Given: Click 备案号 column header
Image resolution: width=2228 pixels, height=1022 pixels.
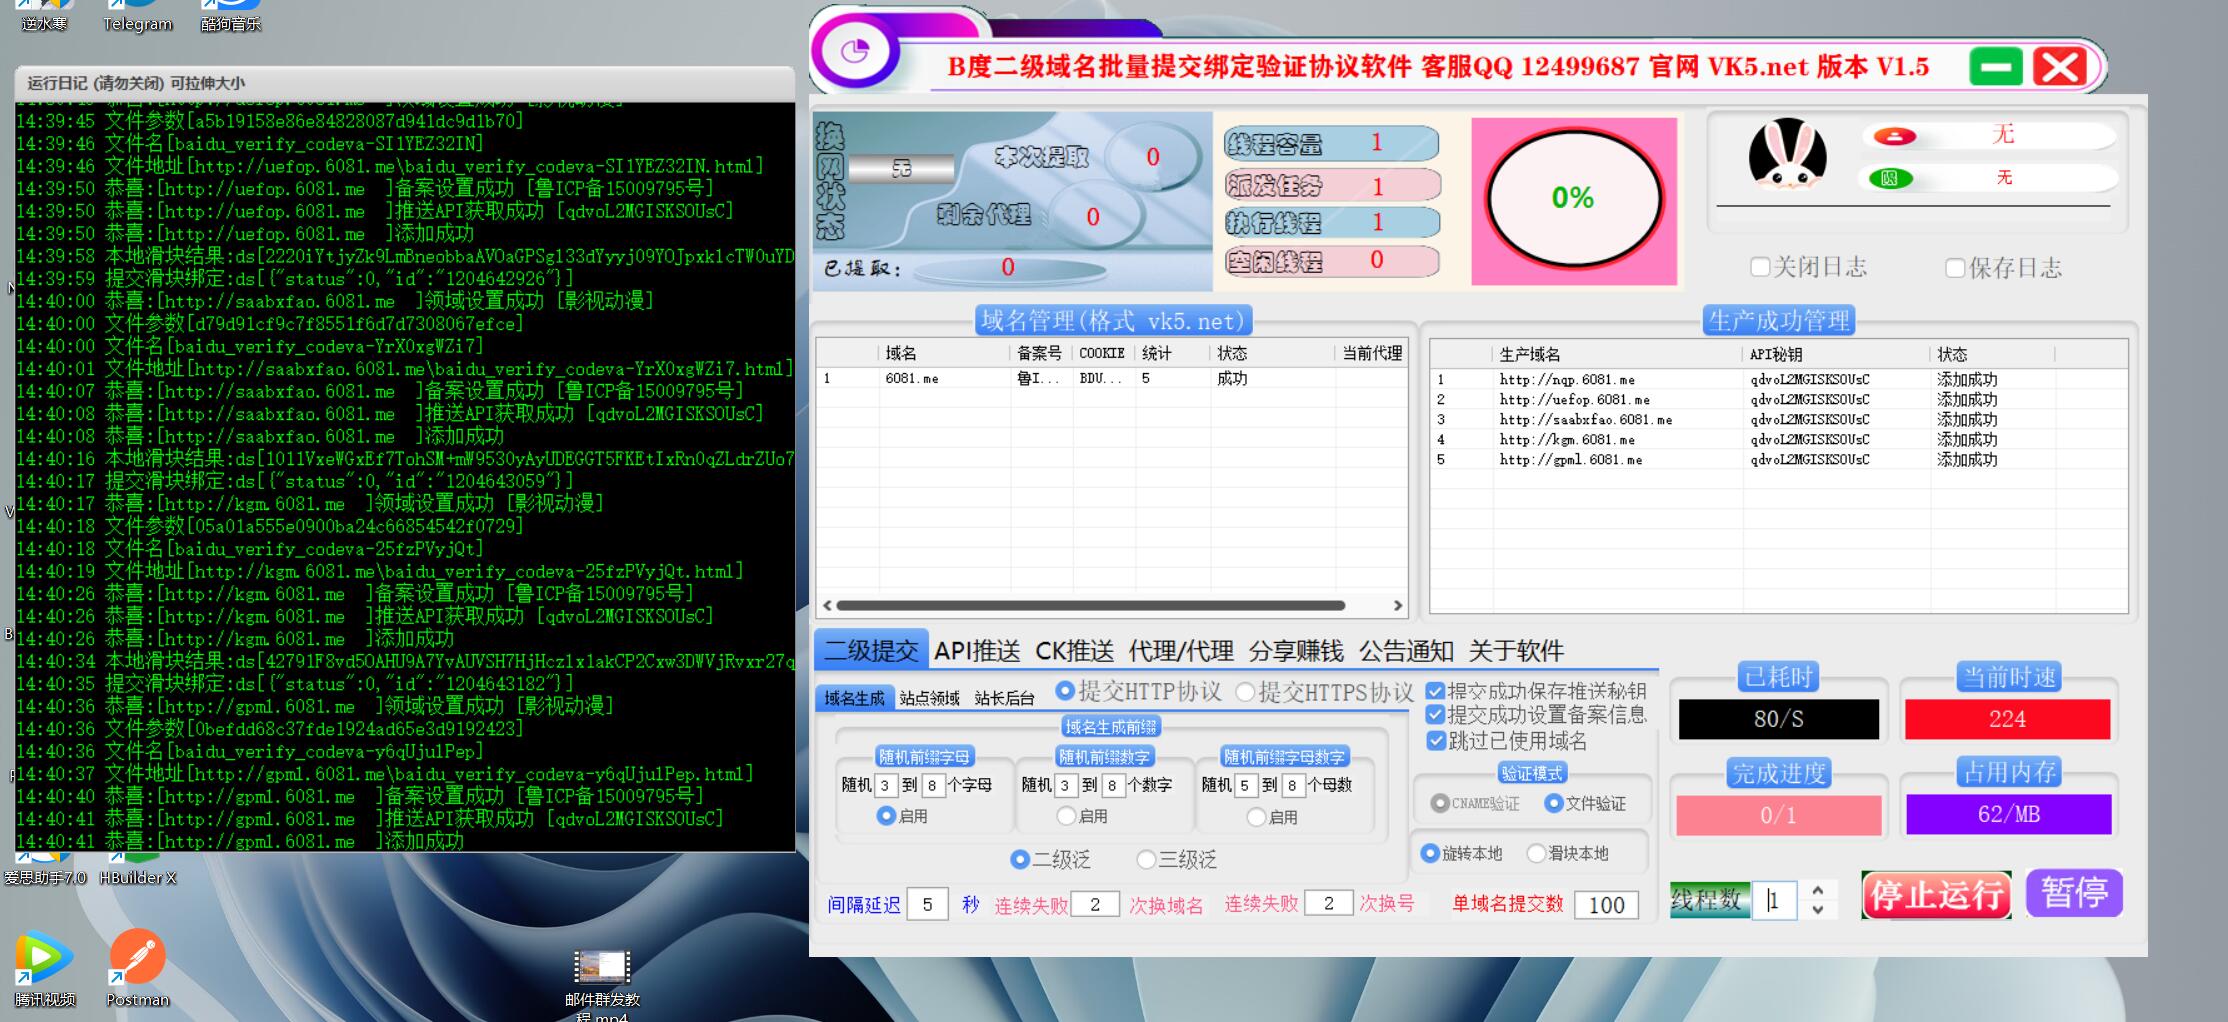Looking at the screenshot, I should coord(1040,353).
